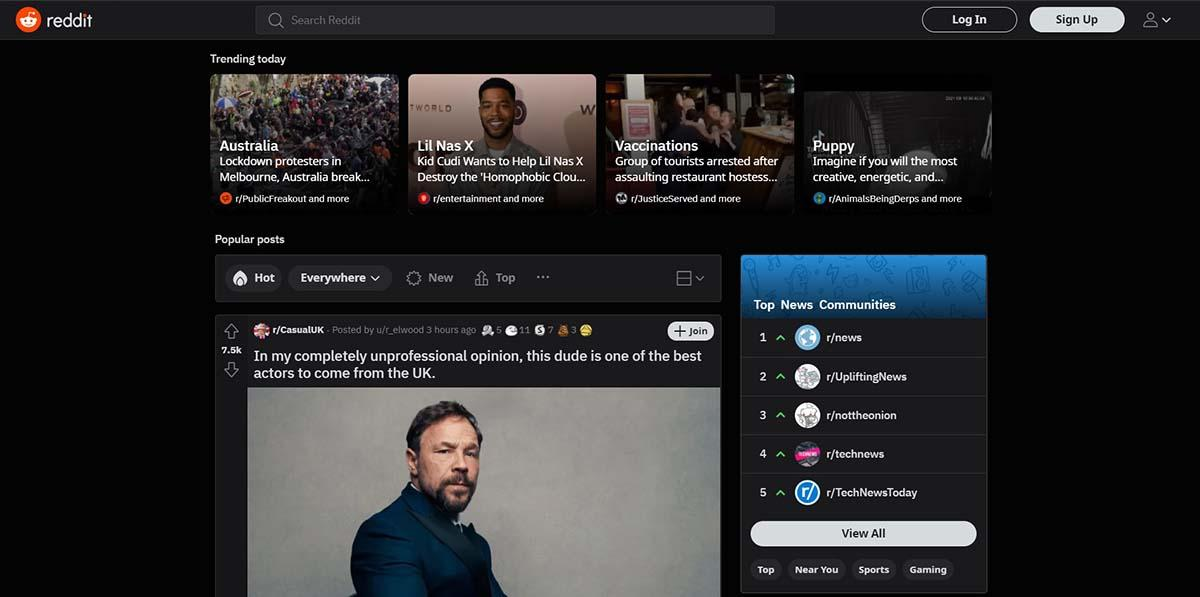Open r/nottheonion community link
The height and width of the screenshot is (597, 1200).
[861, 415]
